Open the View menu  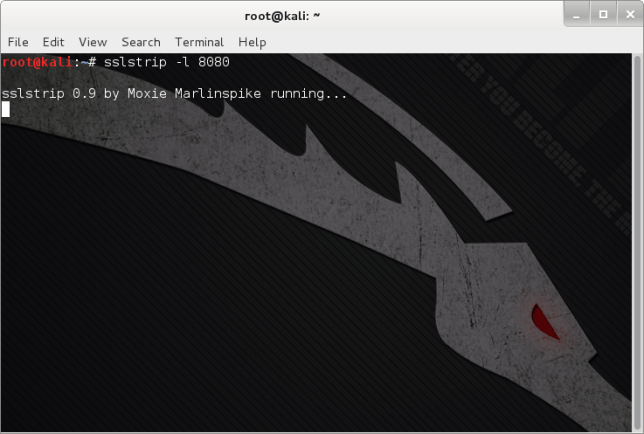(93, 42)
